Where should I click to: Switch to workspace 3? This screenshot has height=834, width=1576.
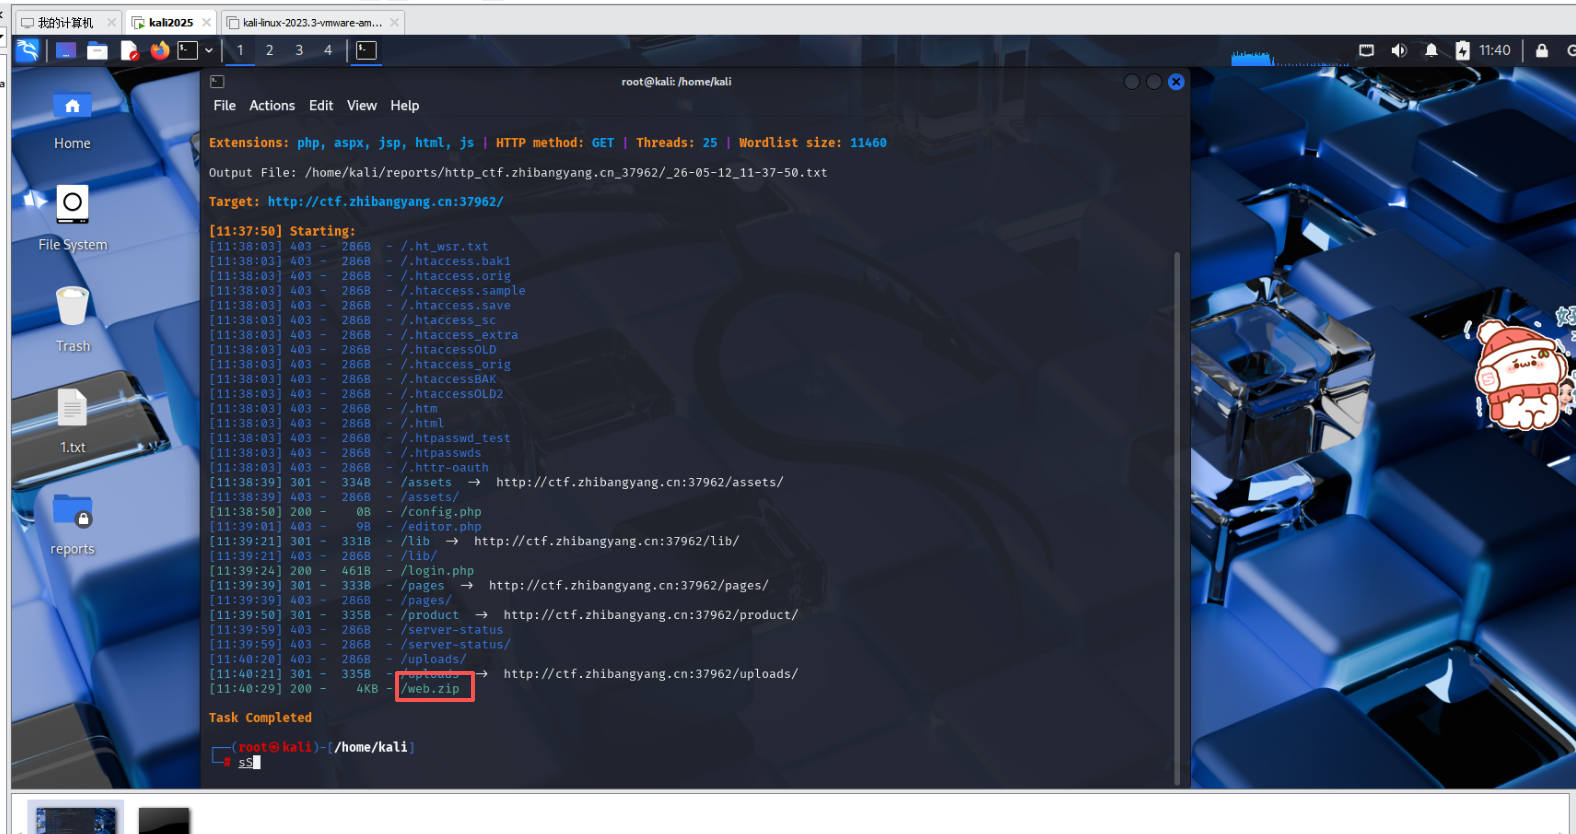299,50
